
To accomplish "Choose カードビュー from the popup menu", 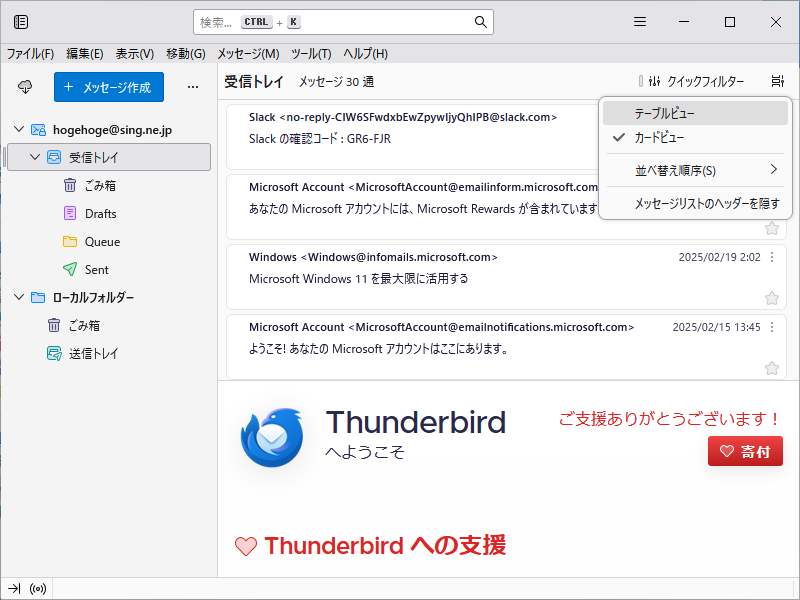I will click(x=695, y=137).
